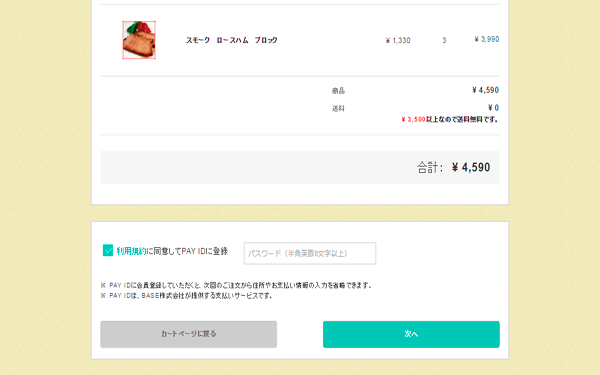Go back with カートページに戻る button

pyautogui.click(x=189, y=334)
